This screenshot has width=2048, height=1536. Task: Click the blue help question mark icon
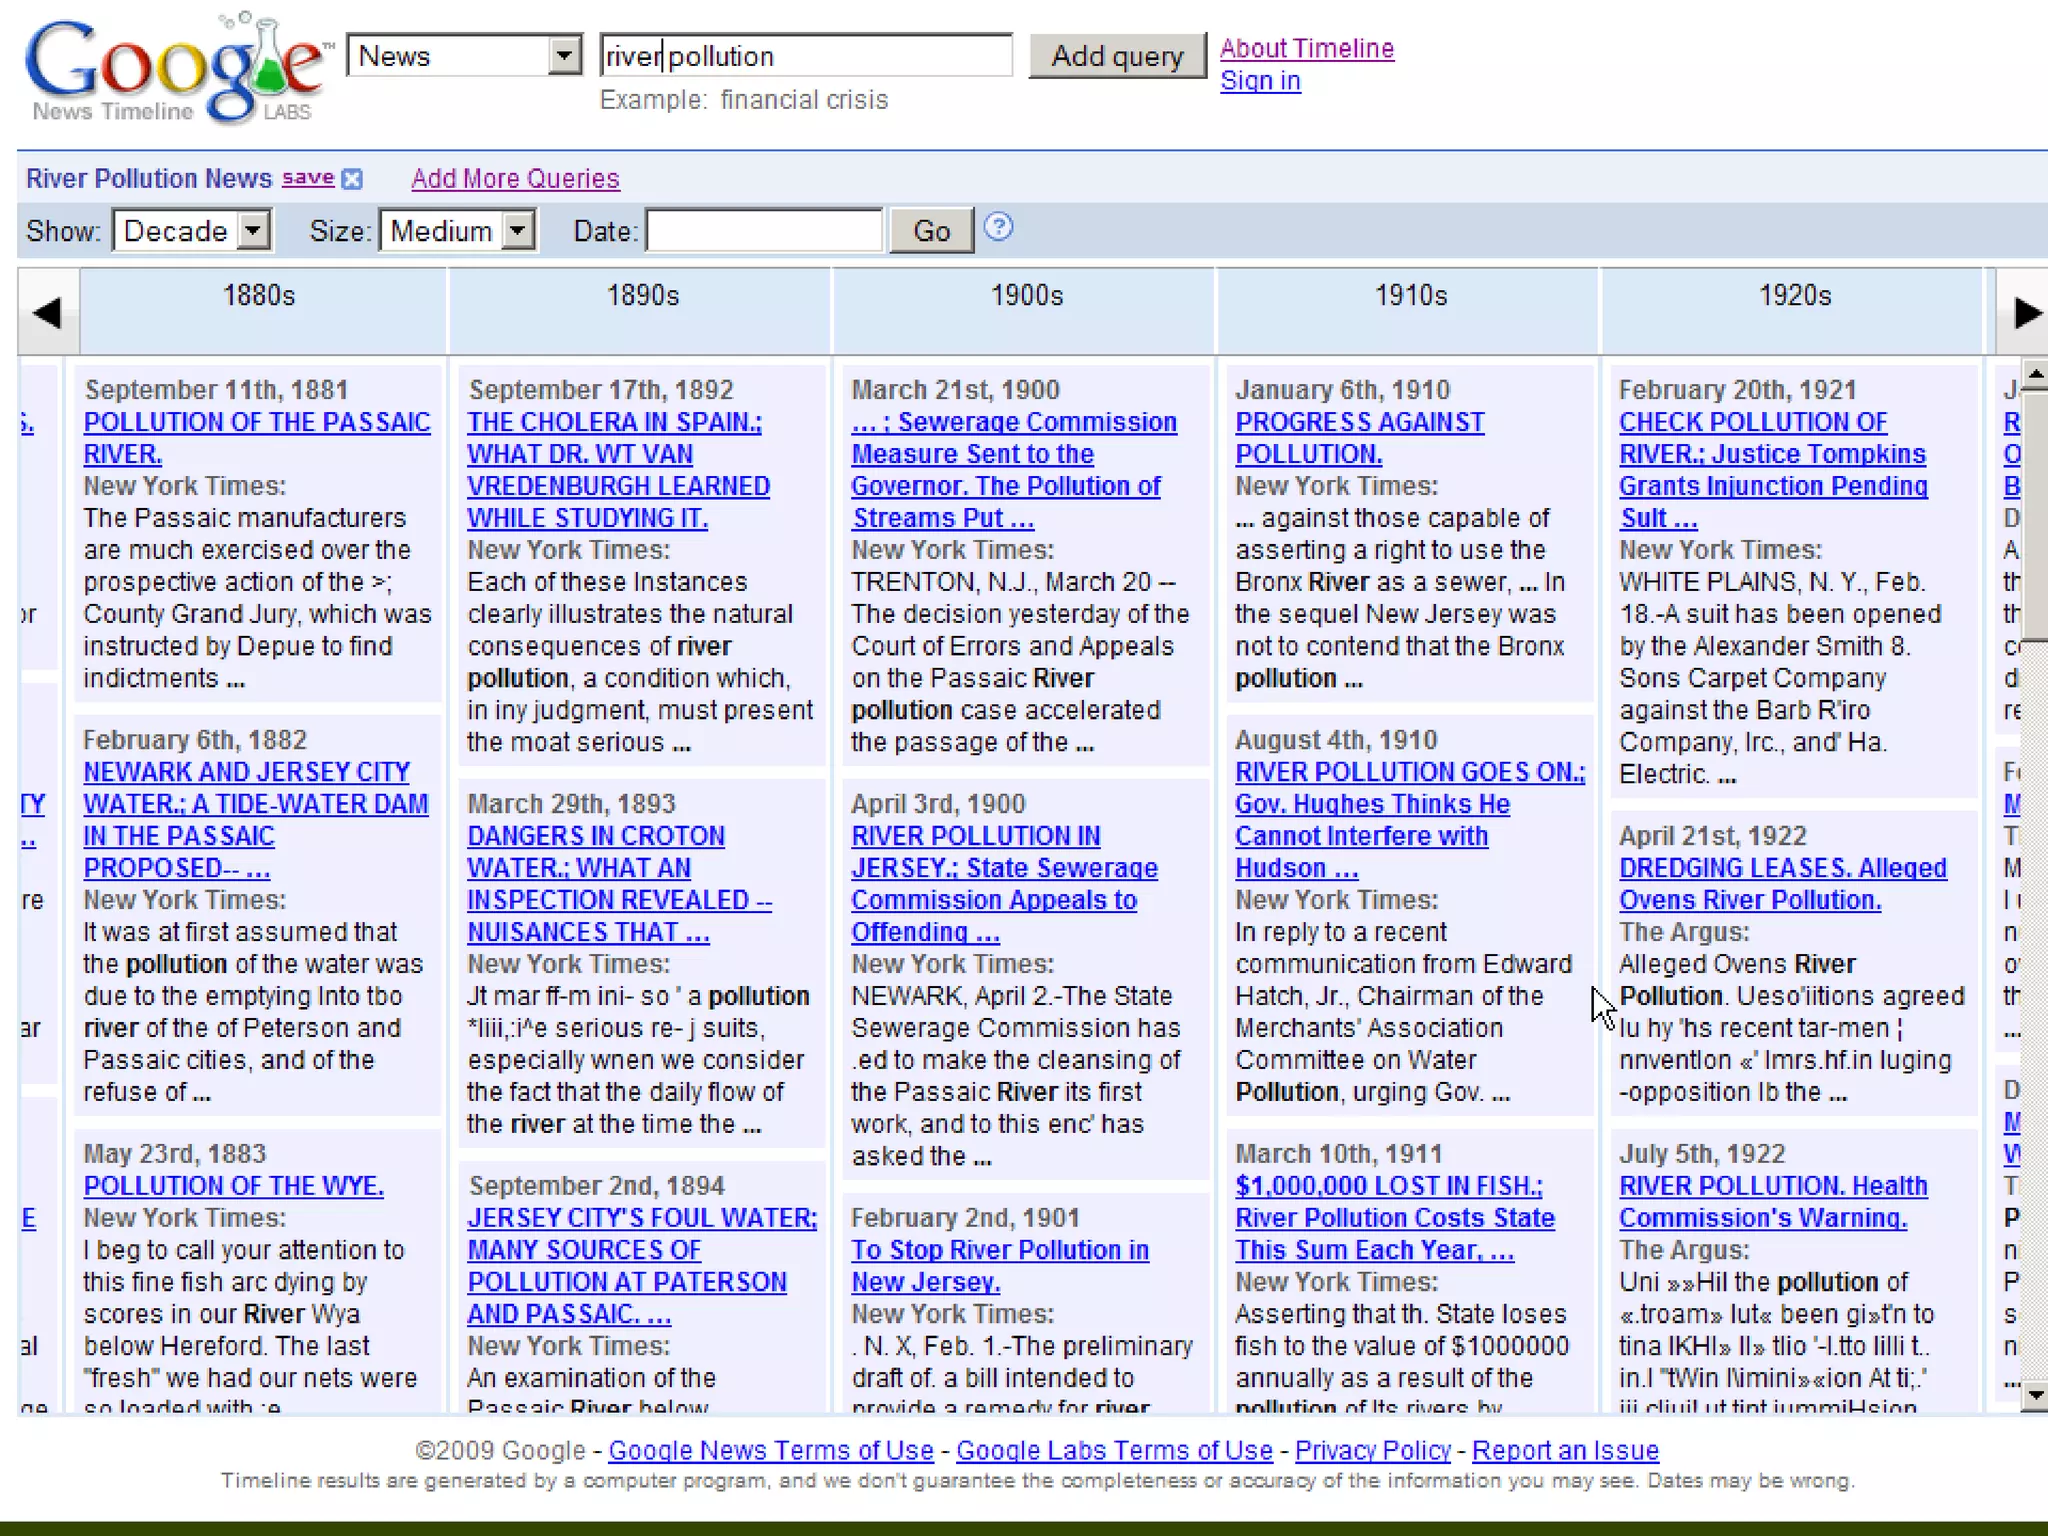pos(998,228)
